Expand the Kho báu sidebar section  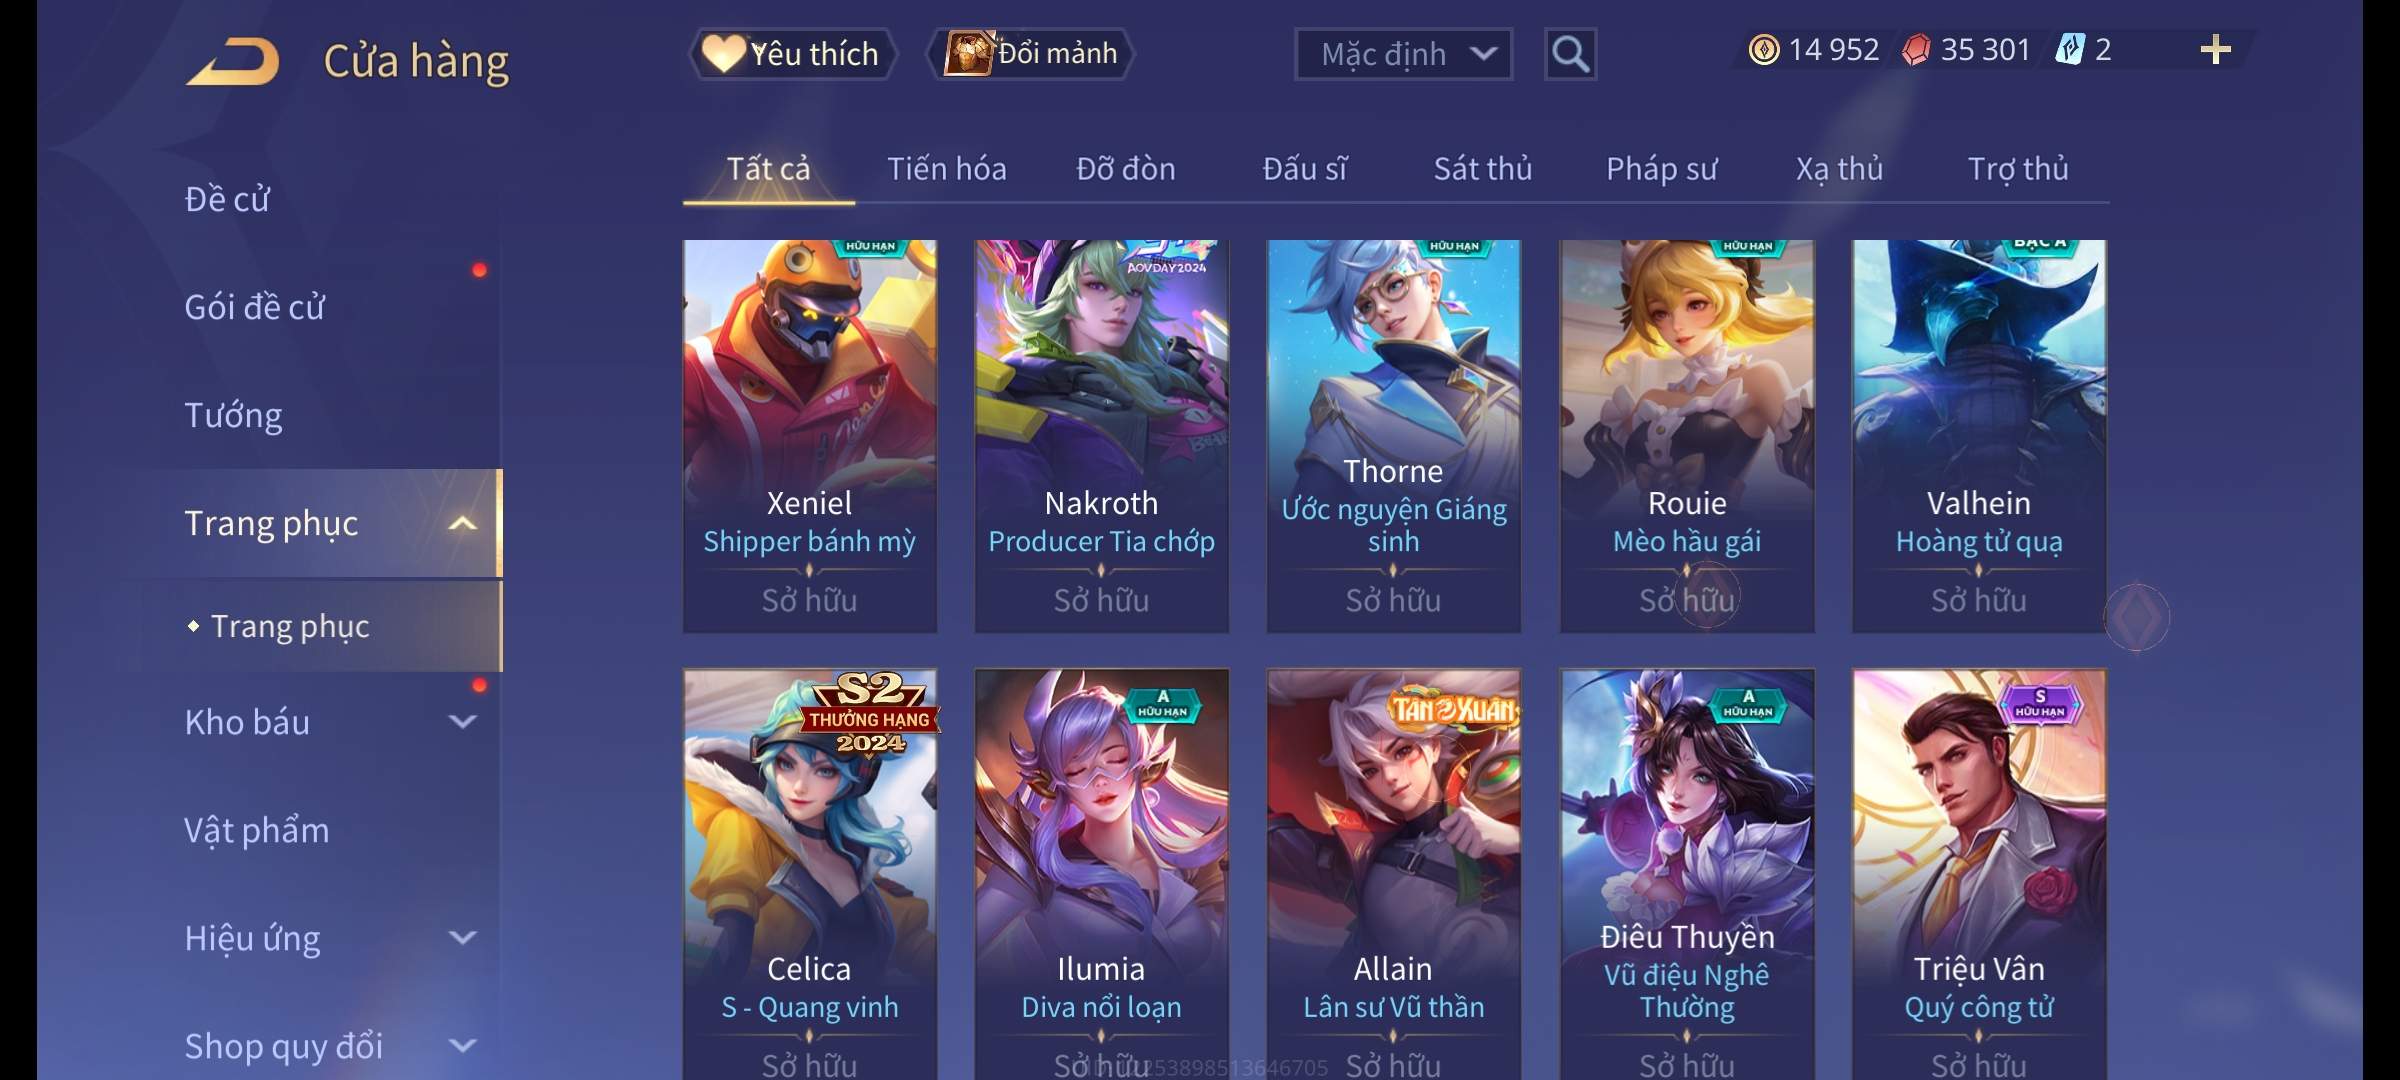[462, 722]
